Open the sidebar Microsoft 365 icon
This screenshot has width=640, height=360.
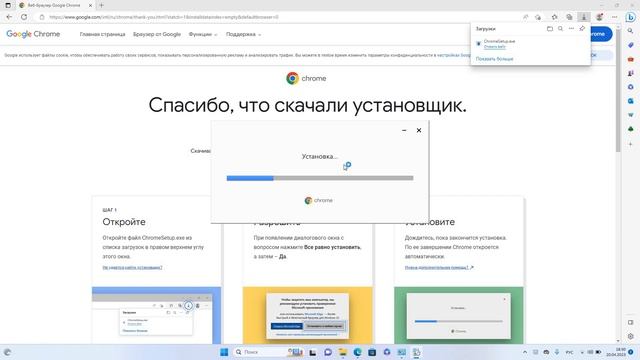[x=631, y=87]
